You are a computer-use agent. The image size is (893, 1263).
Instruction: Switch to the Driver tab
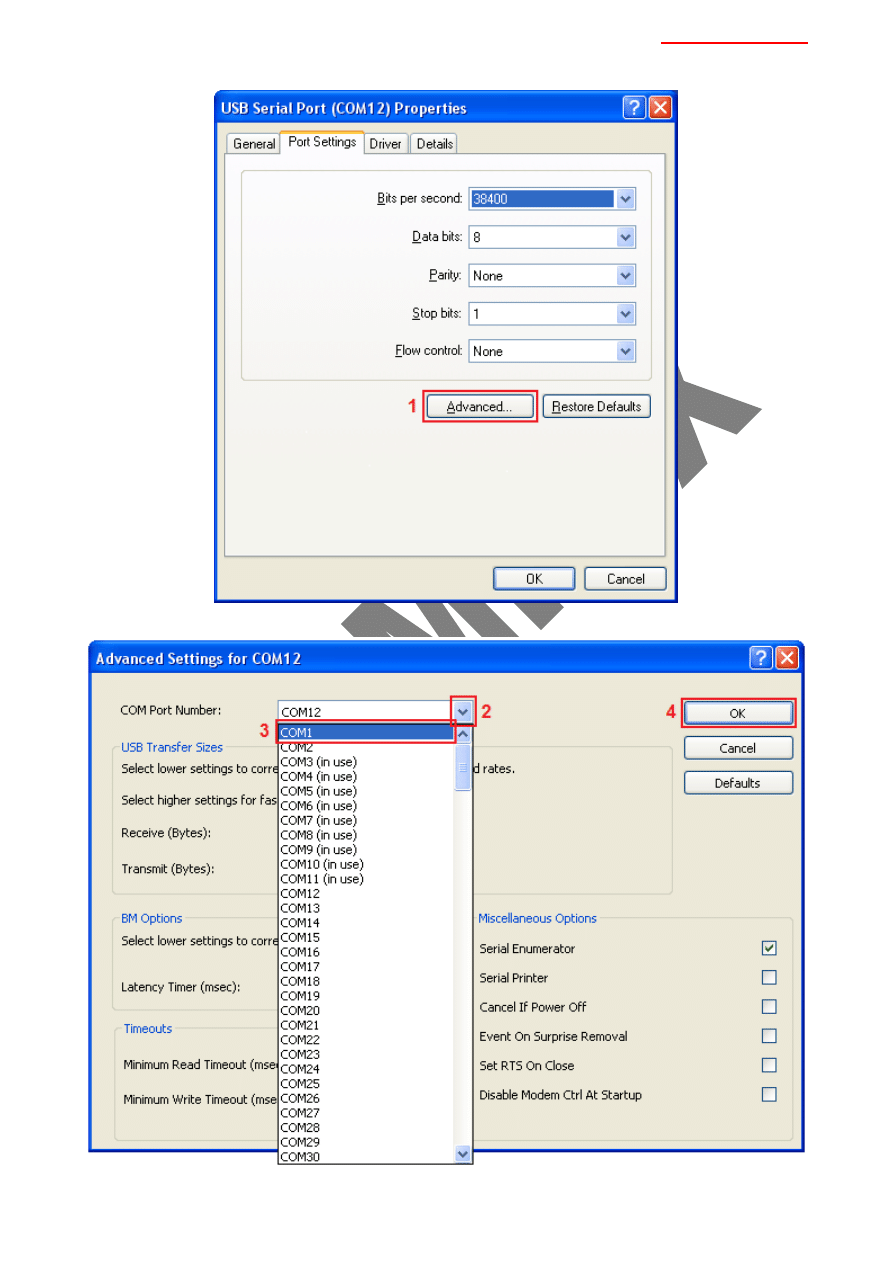[x=385, y=144]
